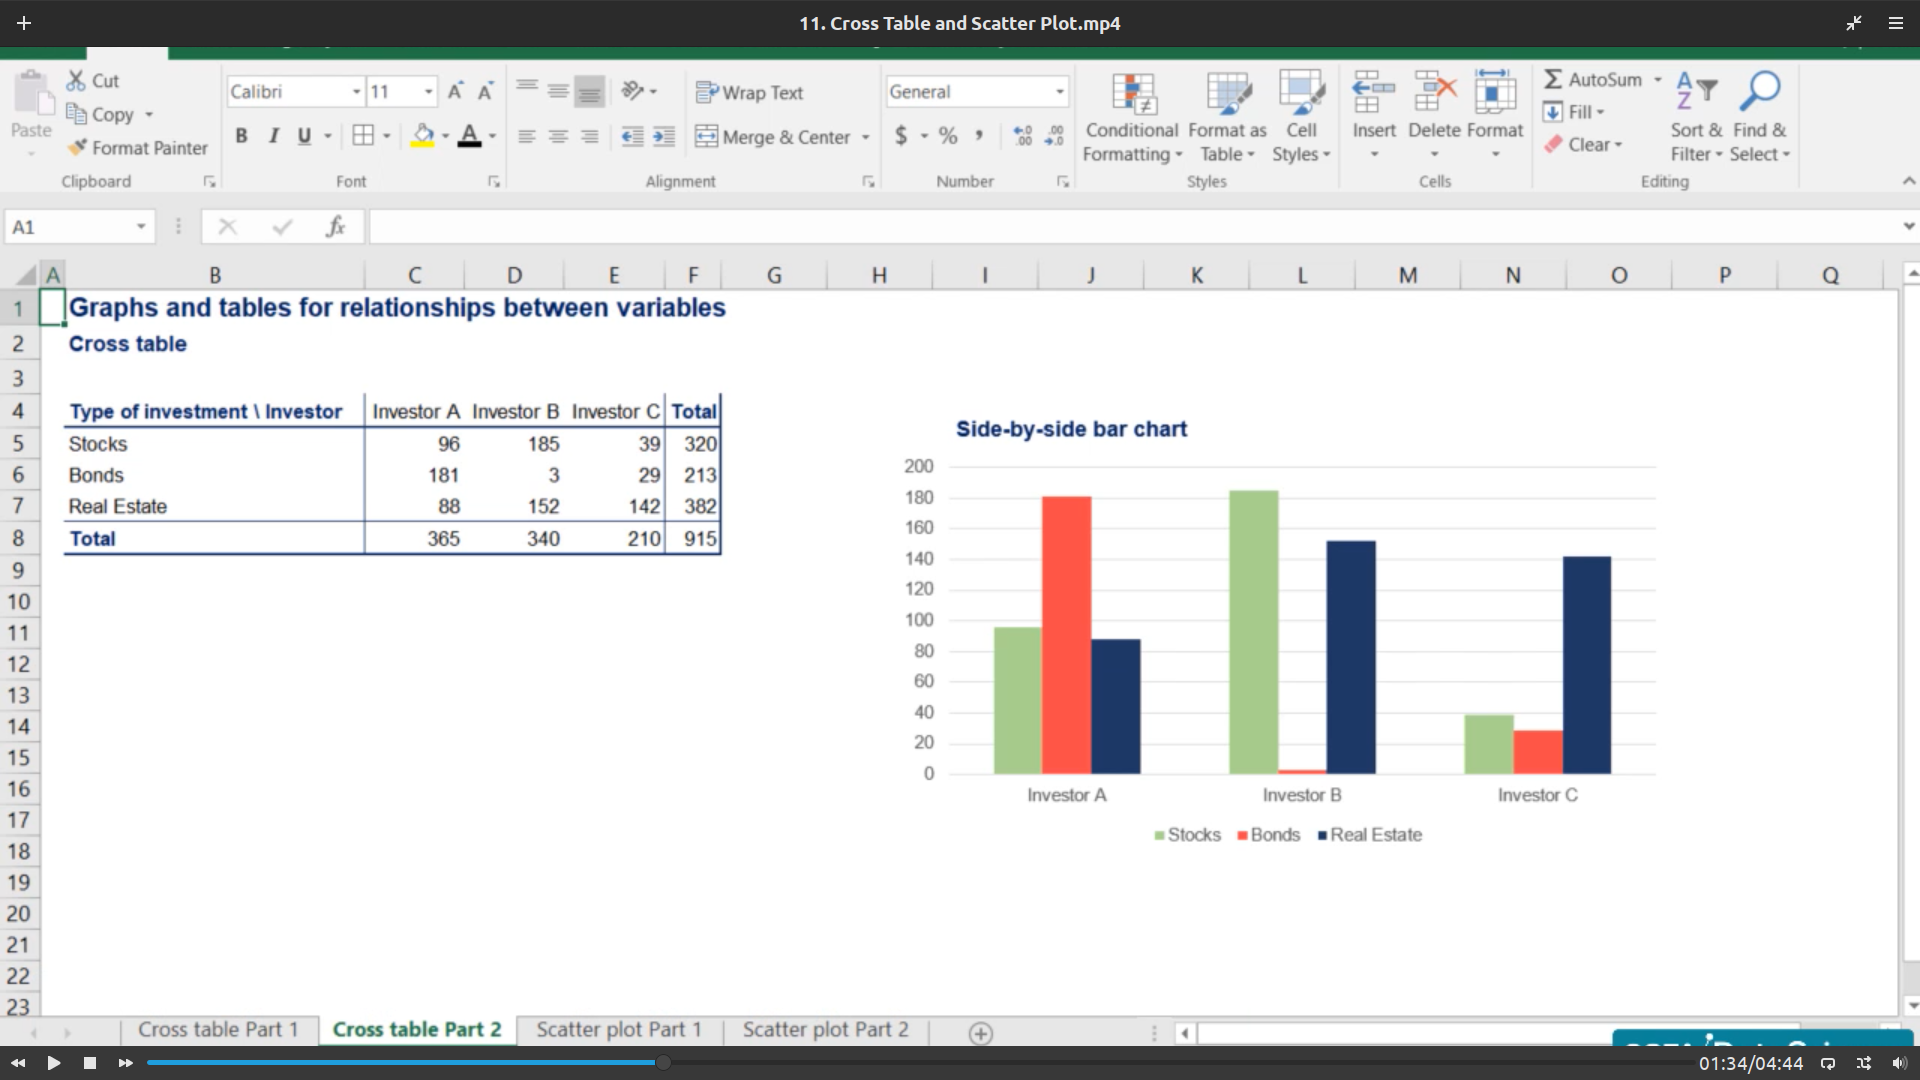This screenshot has width=1920, height=1080.
Task: Click the AutoSum sigma icon
Action: click(1553, 79)
